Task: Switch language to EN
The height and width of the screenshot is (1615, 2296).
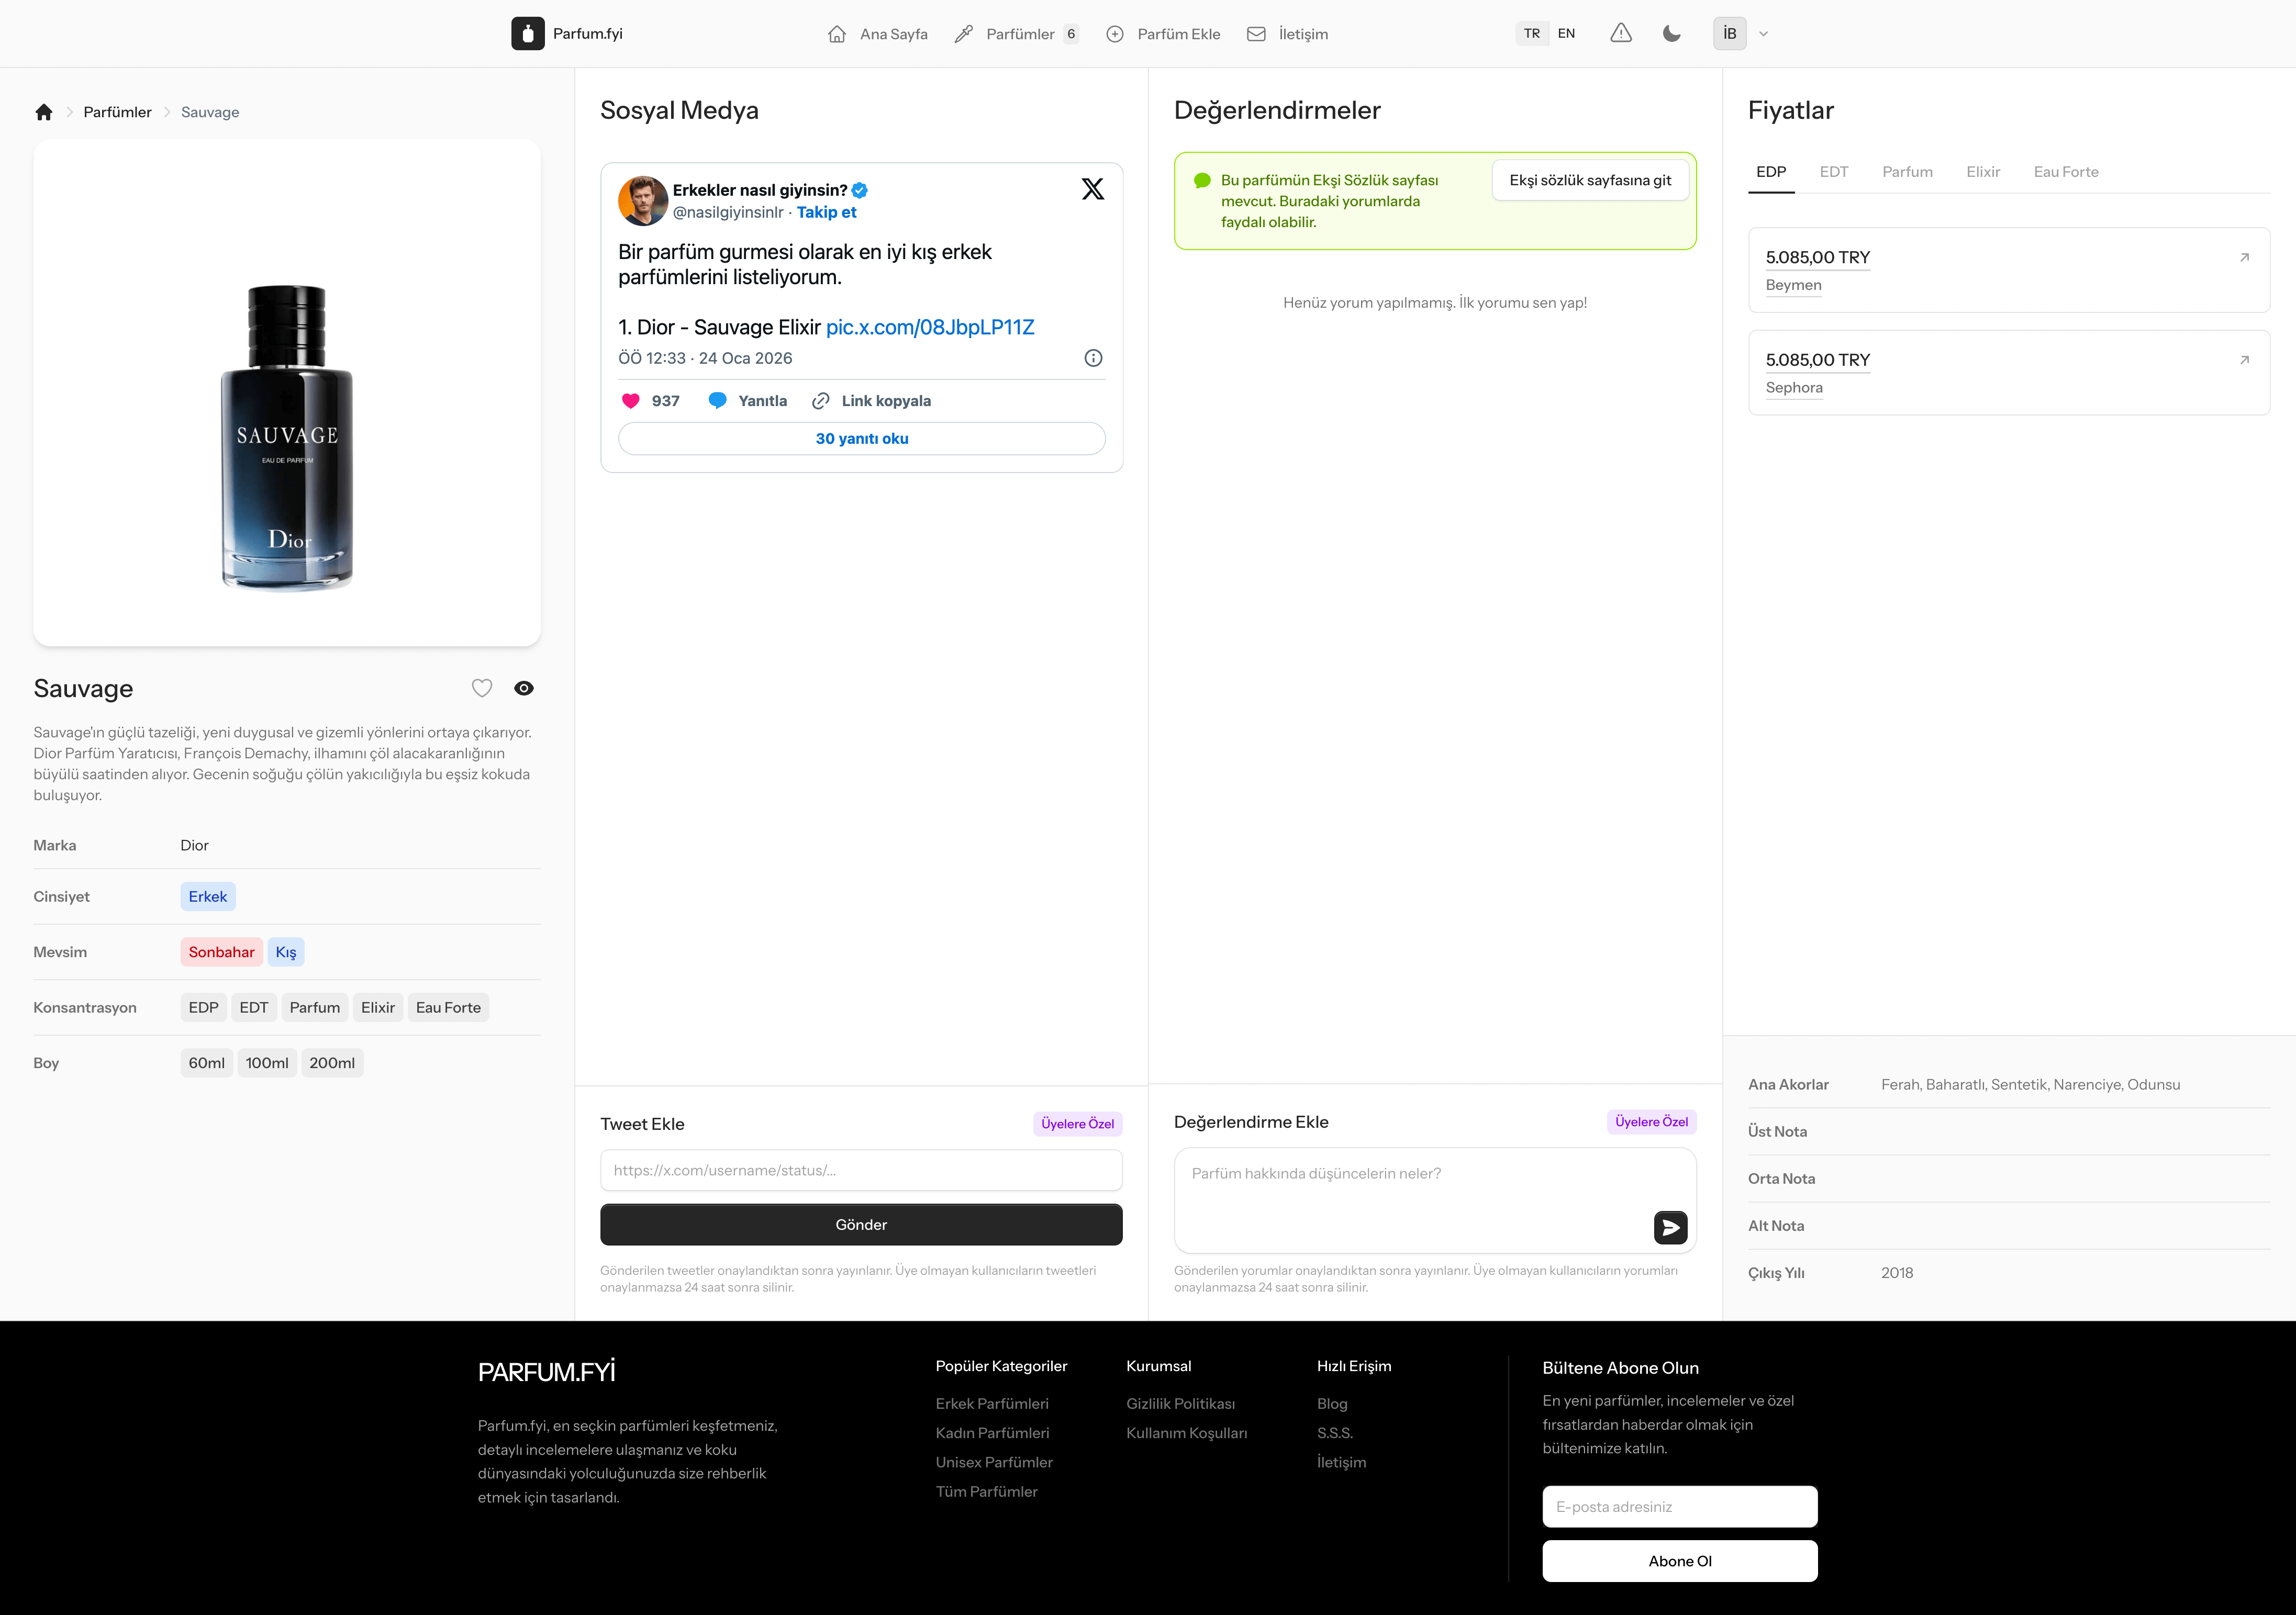Action: pyautogui.click(x=1566, y=33)
